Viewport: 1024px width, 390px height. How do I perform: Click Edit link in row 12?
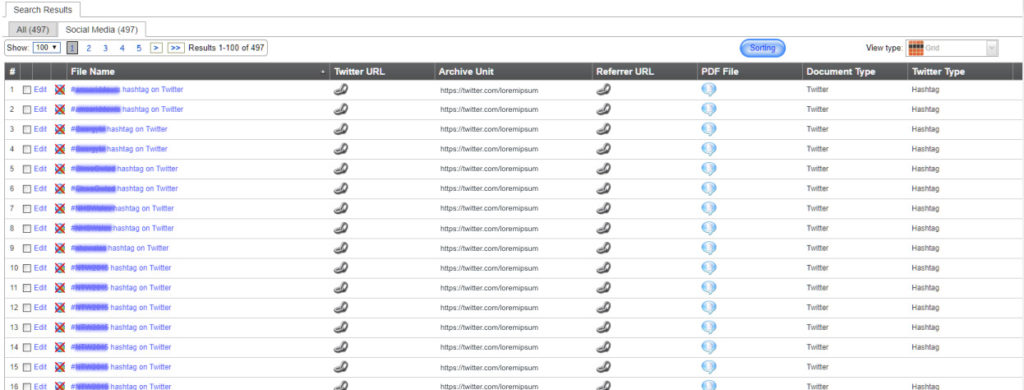click(x=40, y=308)
